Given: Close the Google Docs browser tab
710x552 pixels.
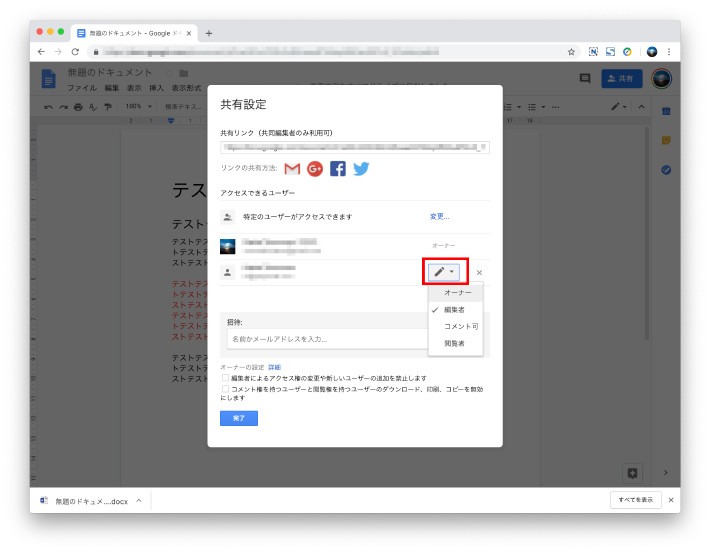Looking at the screenshot, I should (189, 33).
